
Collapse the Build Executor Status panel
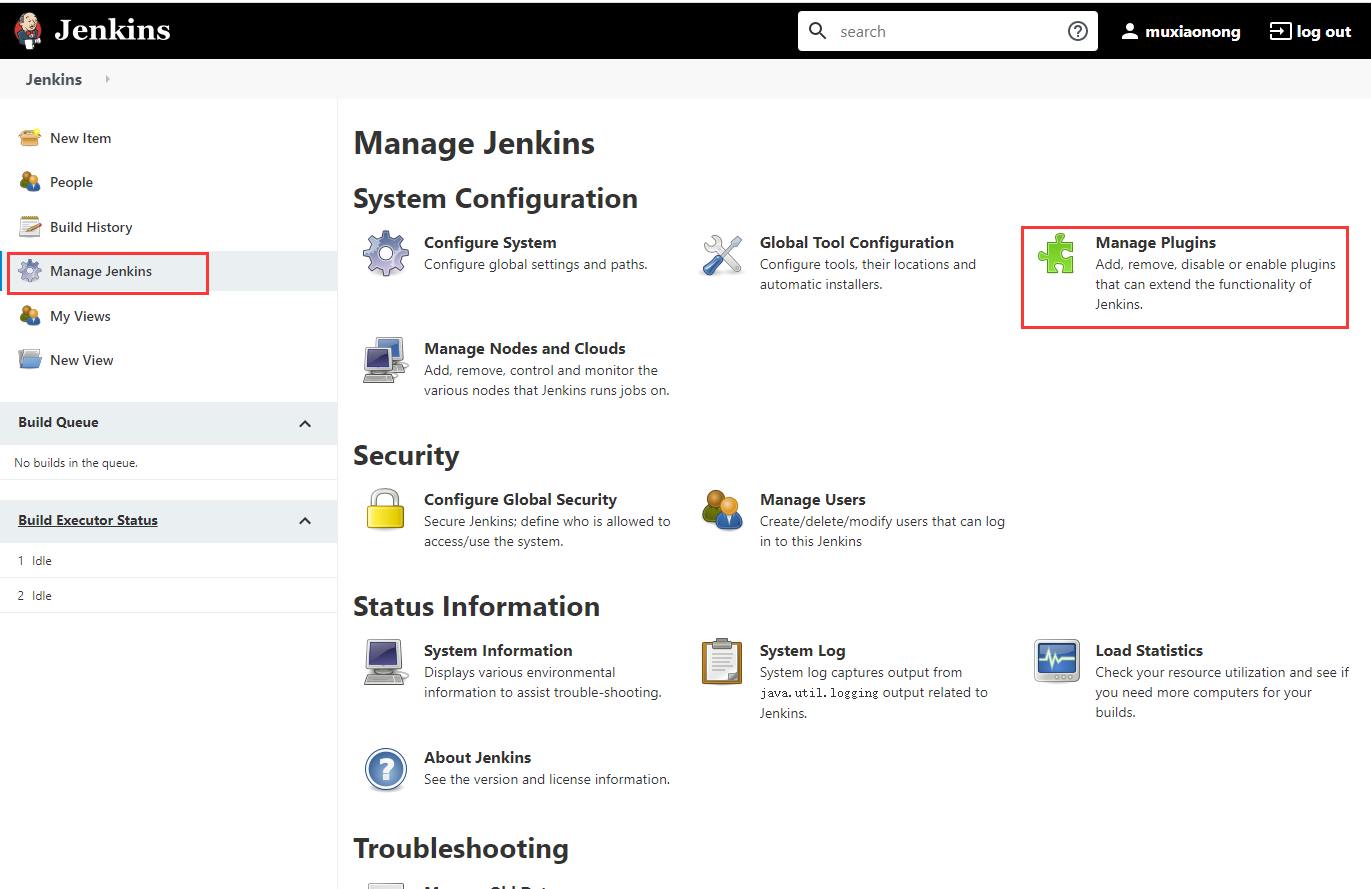(x=305, y=521)
